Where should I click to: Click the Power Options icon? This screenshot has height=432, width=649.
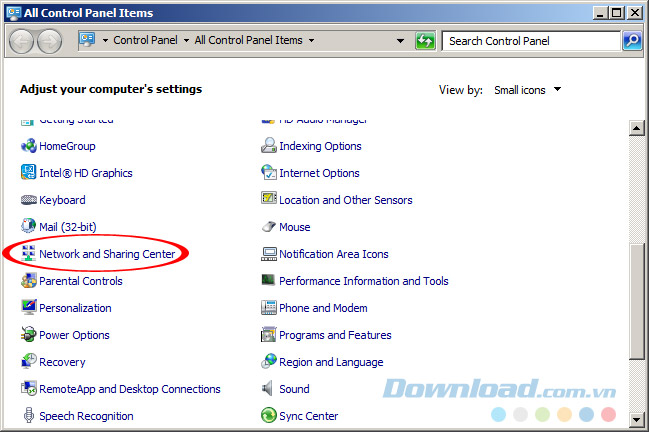click(x=29, y=334)
